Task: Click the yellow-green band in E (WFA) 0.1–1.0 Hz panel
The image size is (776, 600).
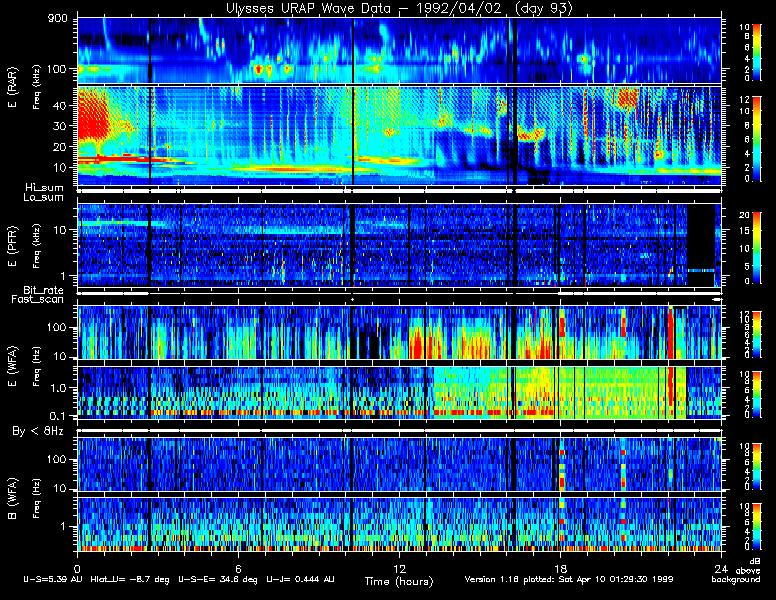Action: [559, 394]
